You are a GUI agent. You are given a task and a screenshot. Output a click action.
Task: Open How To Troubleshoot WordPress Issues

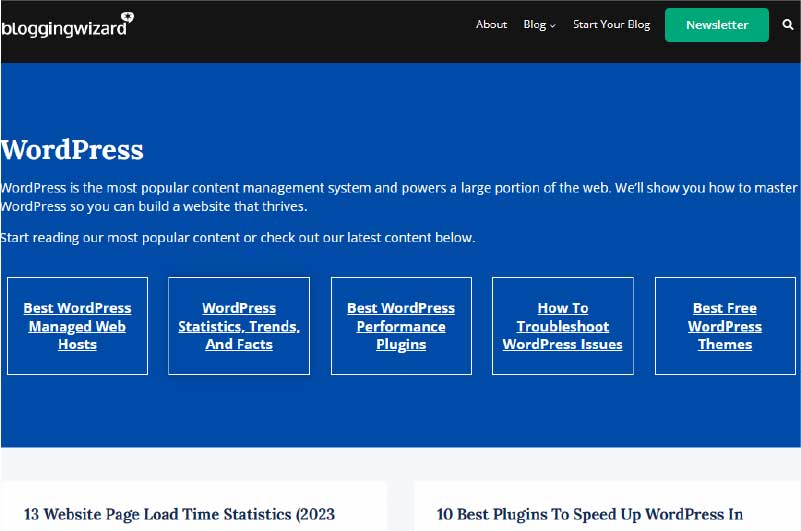click(562, 326)
